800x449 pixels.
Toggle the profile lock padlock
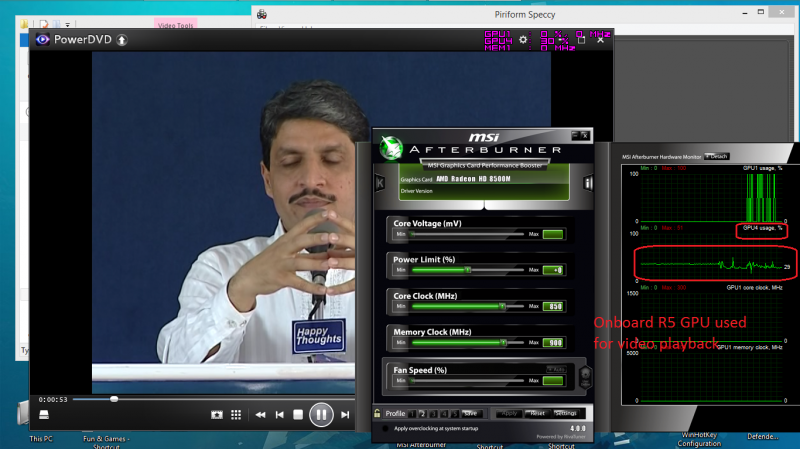pos(377,413)
